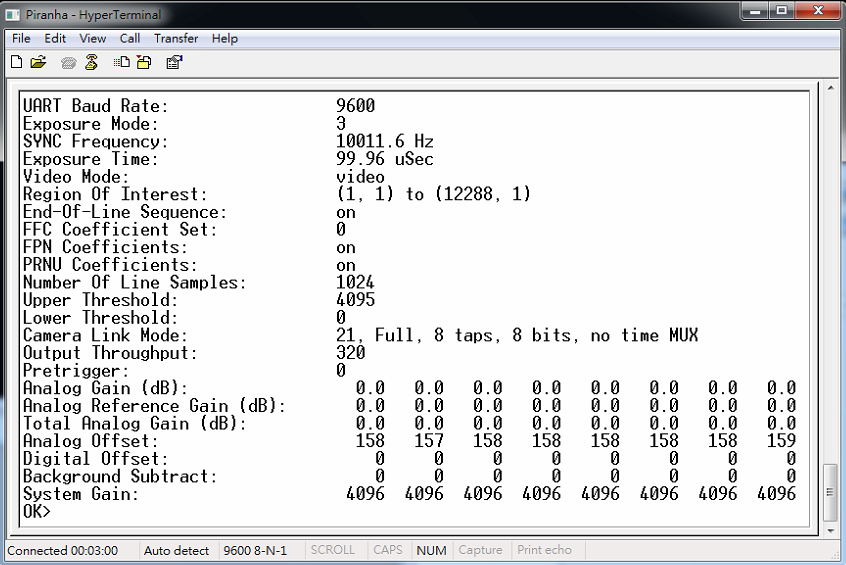This screenshot has width=846, height=565.
Task: Click the New connection toolbar icon
Action: (x=17, y=62)
